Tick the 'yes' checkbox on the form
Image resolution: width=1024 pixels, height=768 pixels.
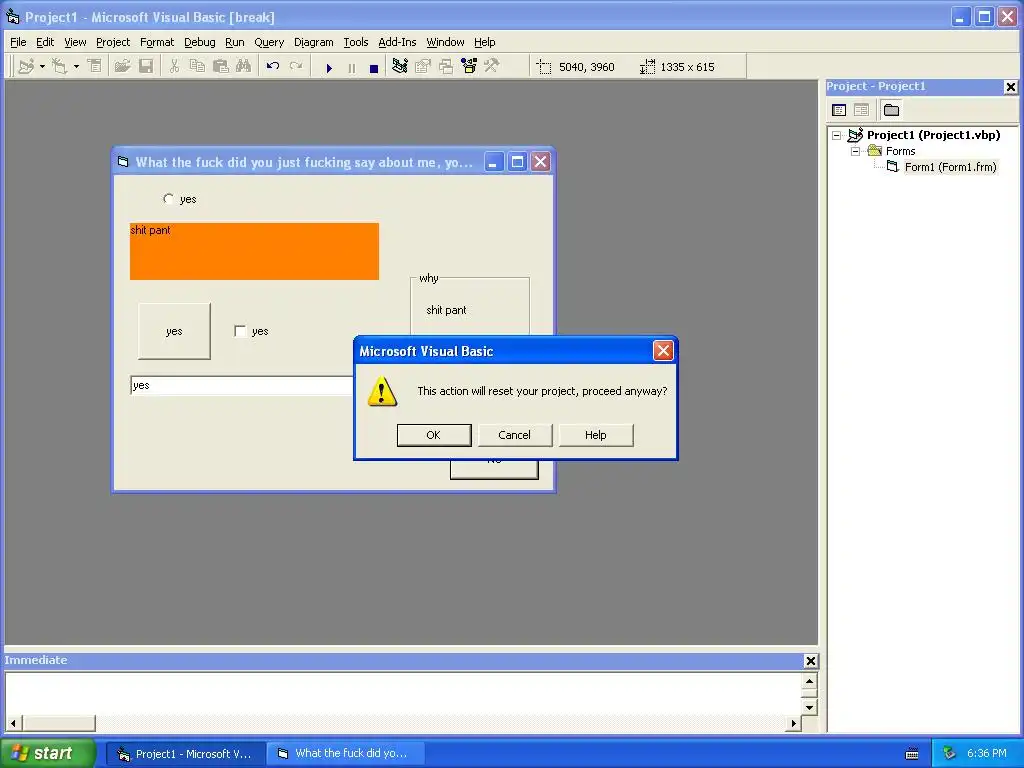pos(240,331)
